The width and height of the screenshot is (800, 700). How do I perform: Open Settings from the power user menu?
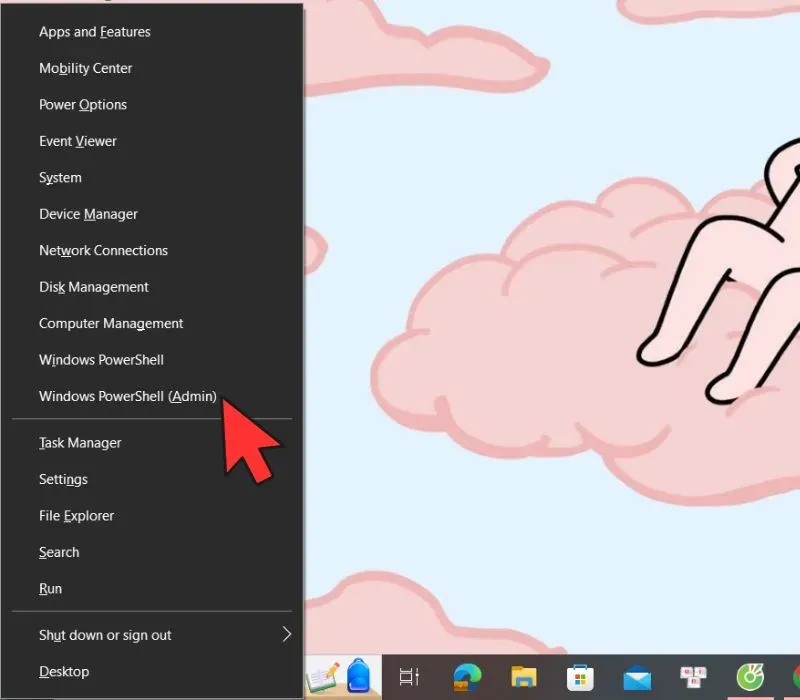click(63, 480)
